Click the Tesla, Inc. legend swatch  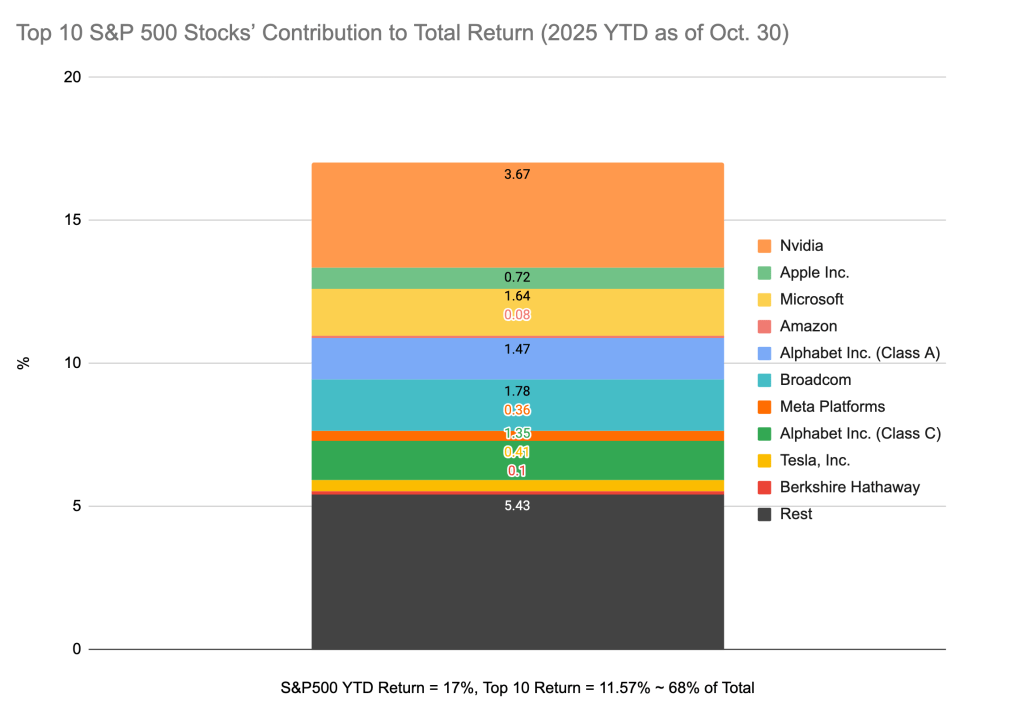[x=765, y=460]
